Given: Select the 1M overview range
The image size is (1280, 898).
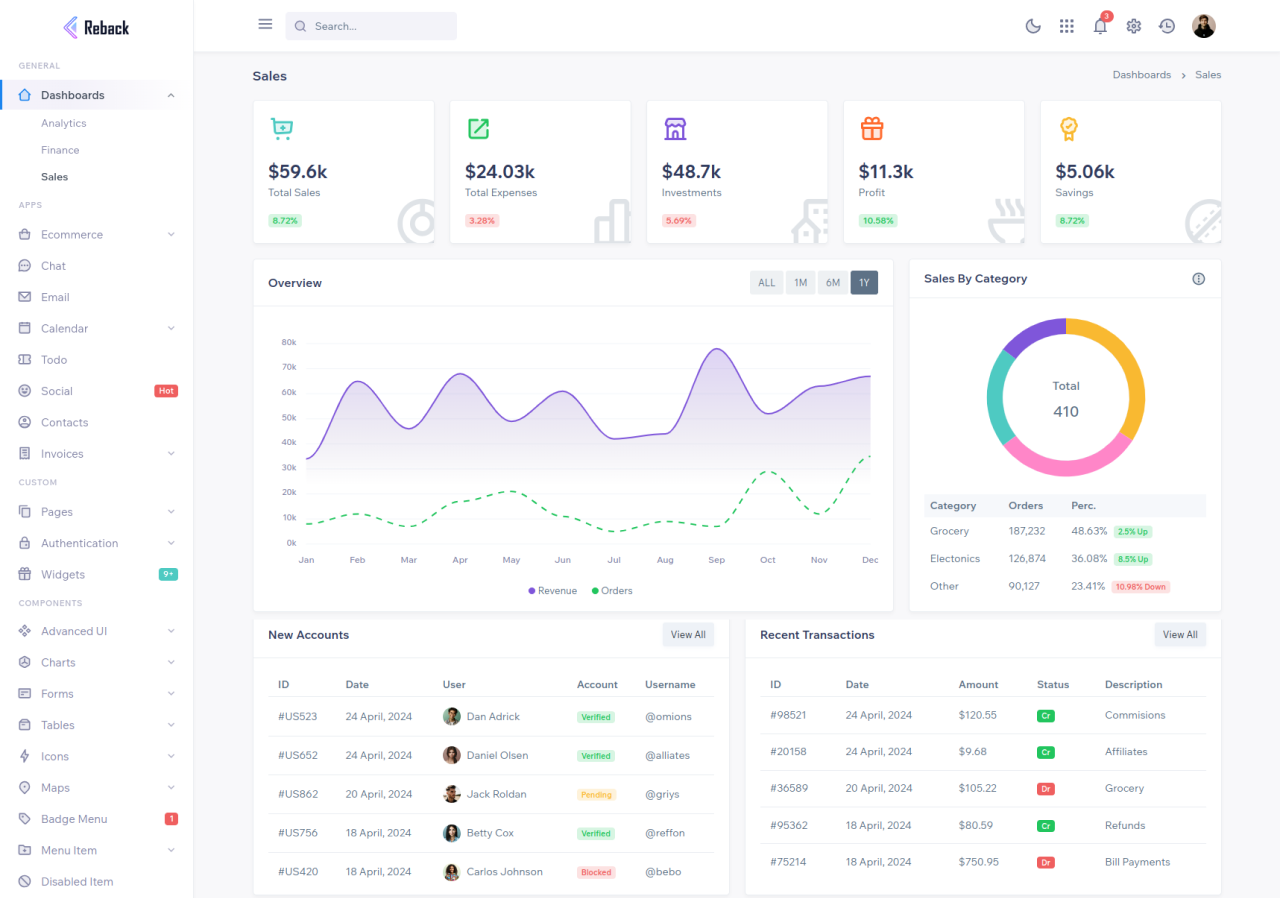Looking at the screenshot, I should (800, 283).
